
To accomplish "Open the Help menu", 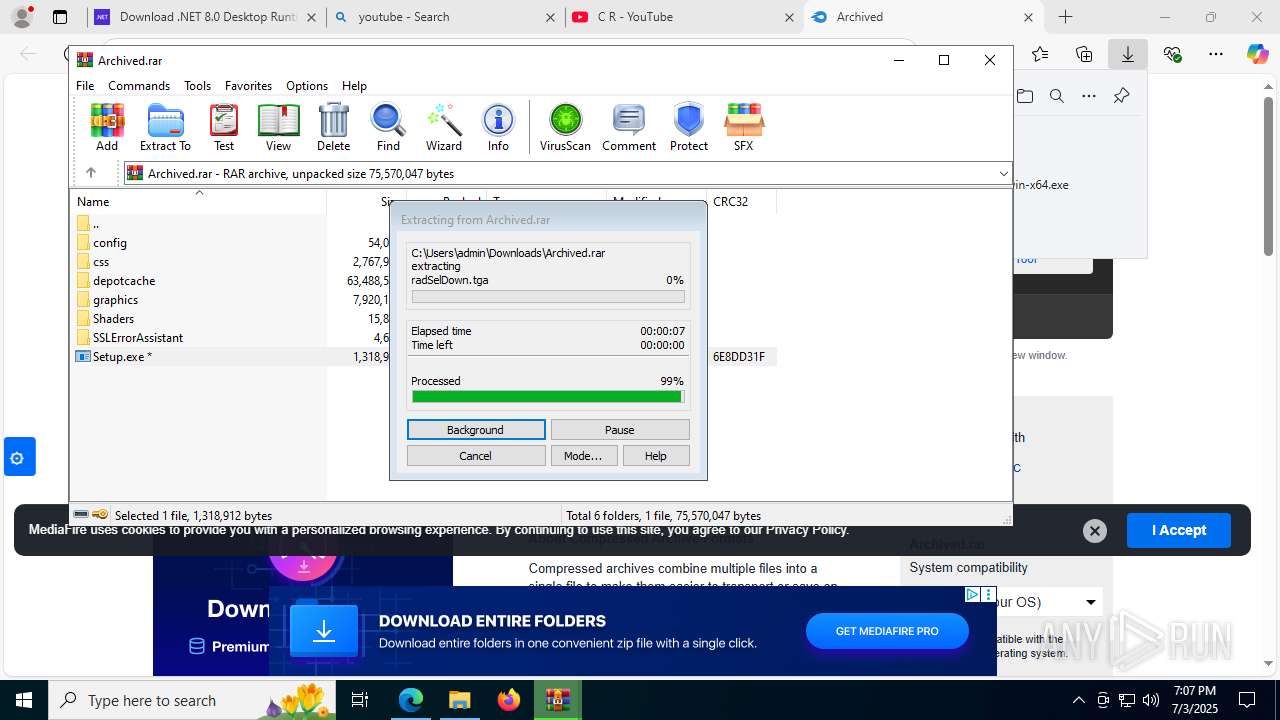I will click(x=354, y=86).
